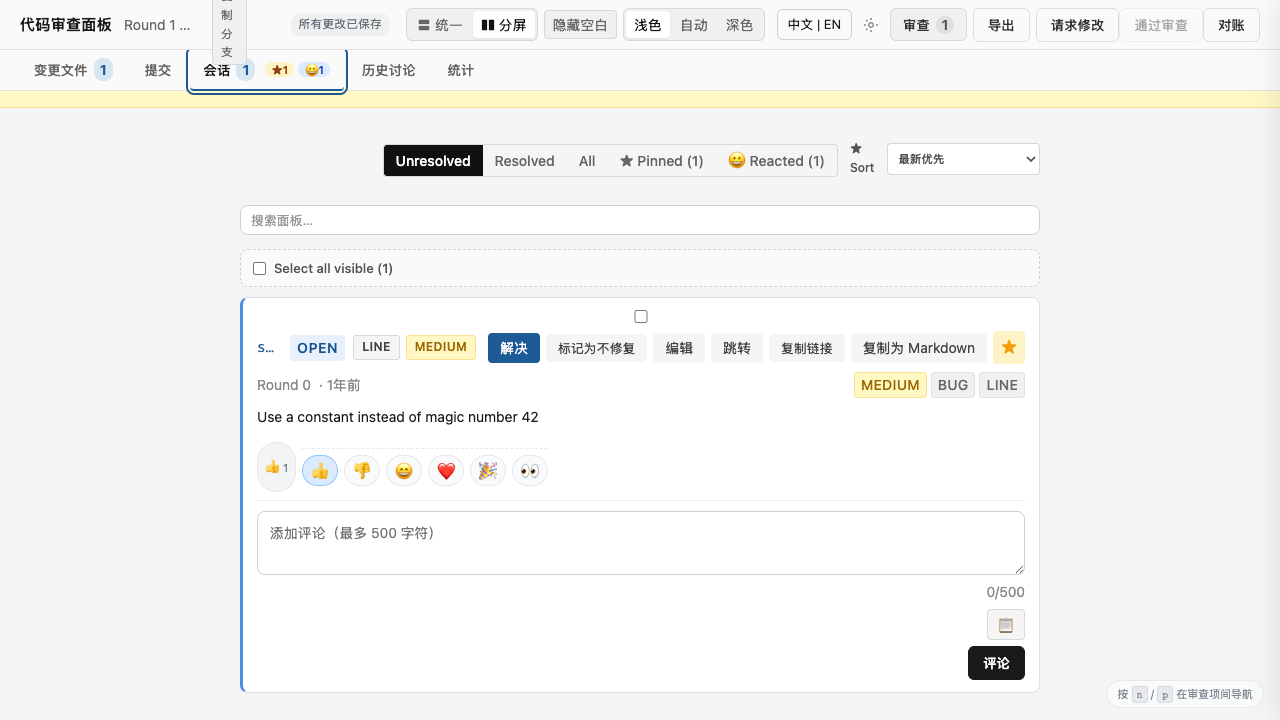Click 跳转 jump button
The height and width of the screenshot is (720, 1280).
coord(737,347)
